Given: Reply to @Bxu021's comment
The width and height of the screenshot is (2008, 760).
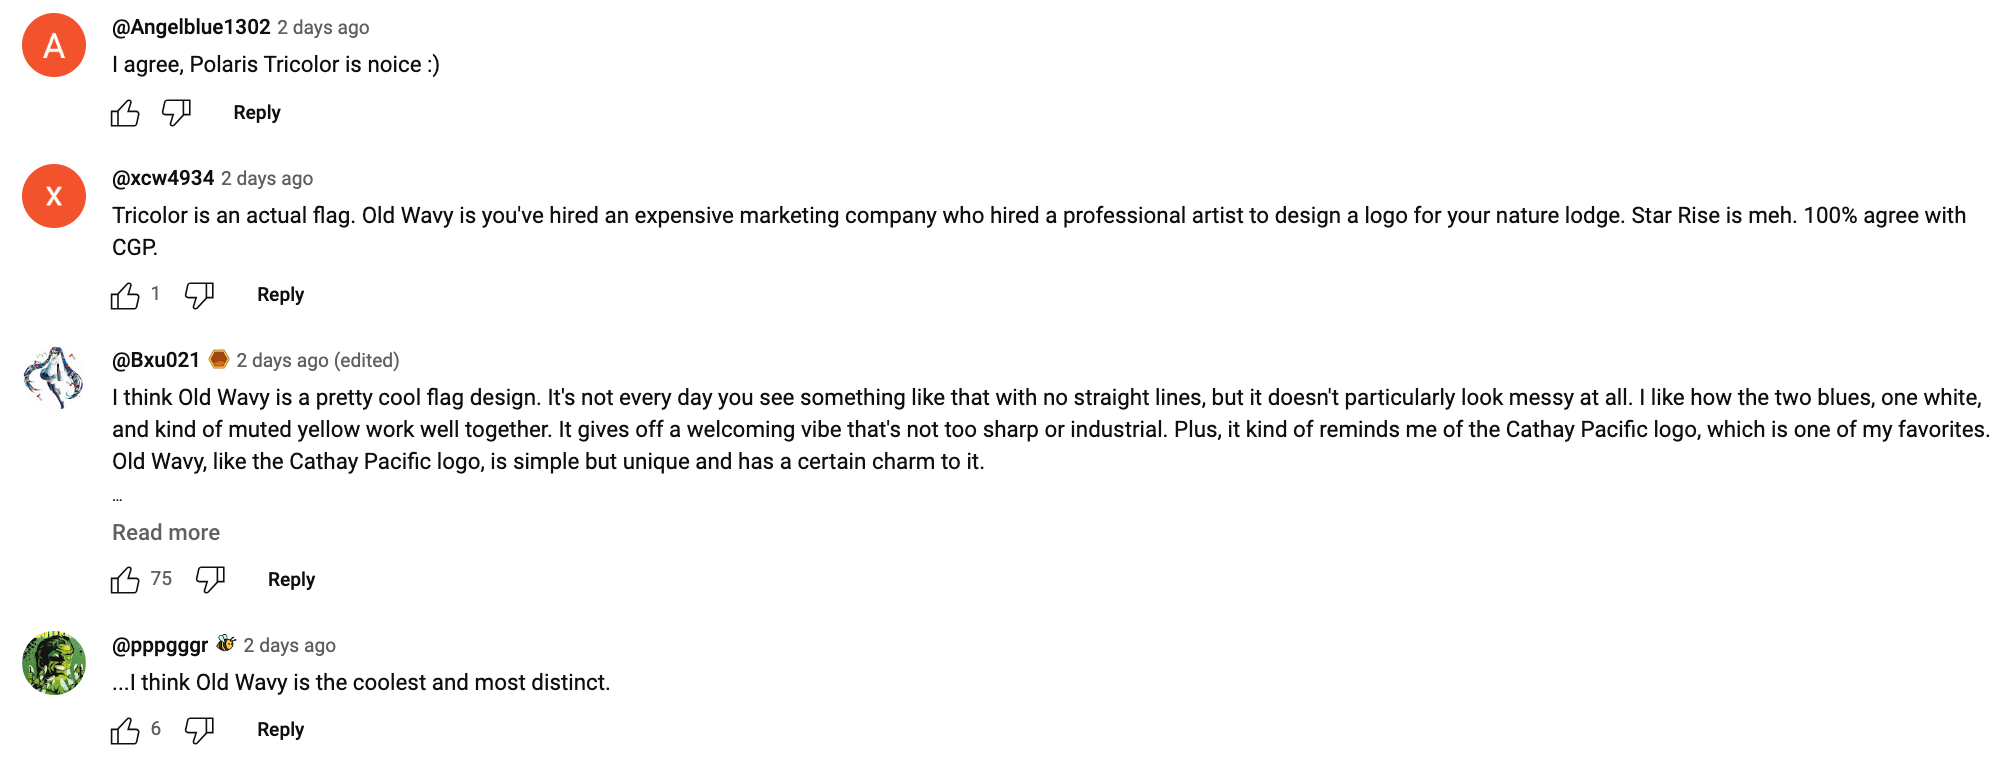Looking at the screenshot, I should click(292, 580).
